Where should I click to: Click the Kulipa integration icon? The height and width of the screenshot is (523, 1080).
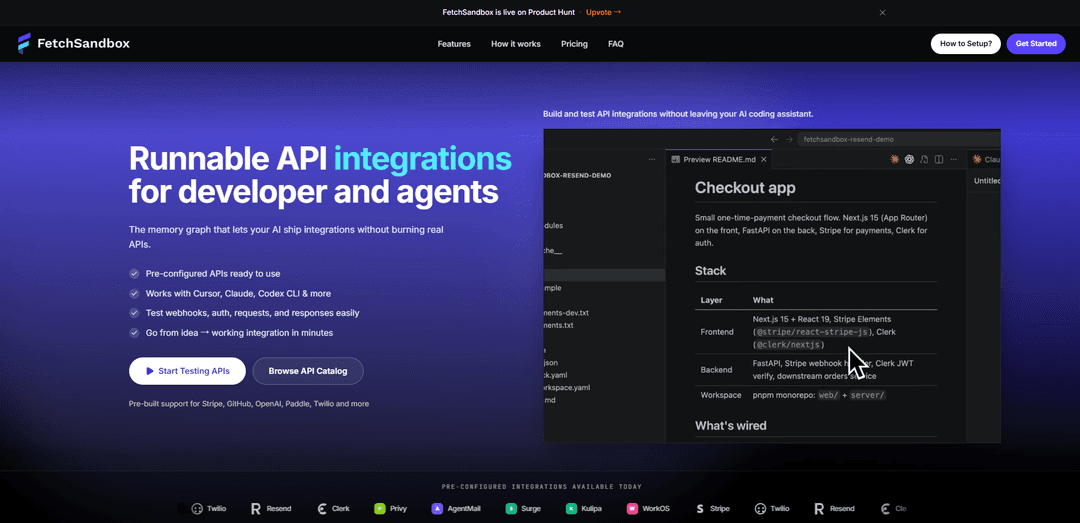[x=571, y=509]
